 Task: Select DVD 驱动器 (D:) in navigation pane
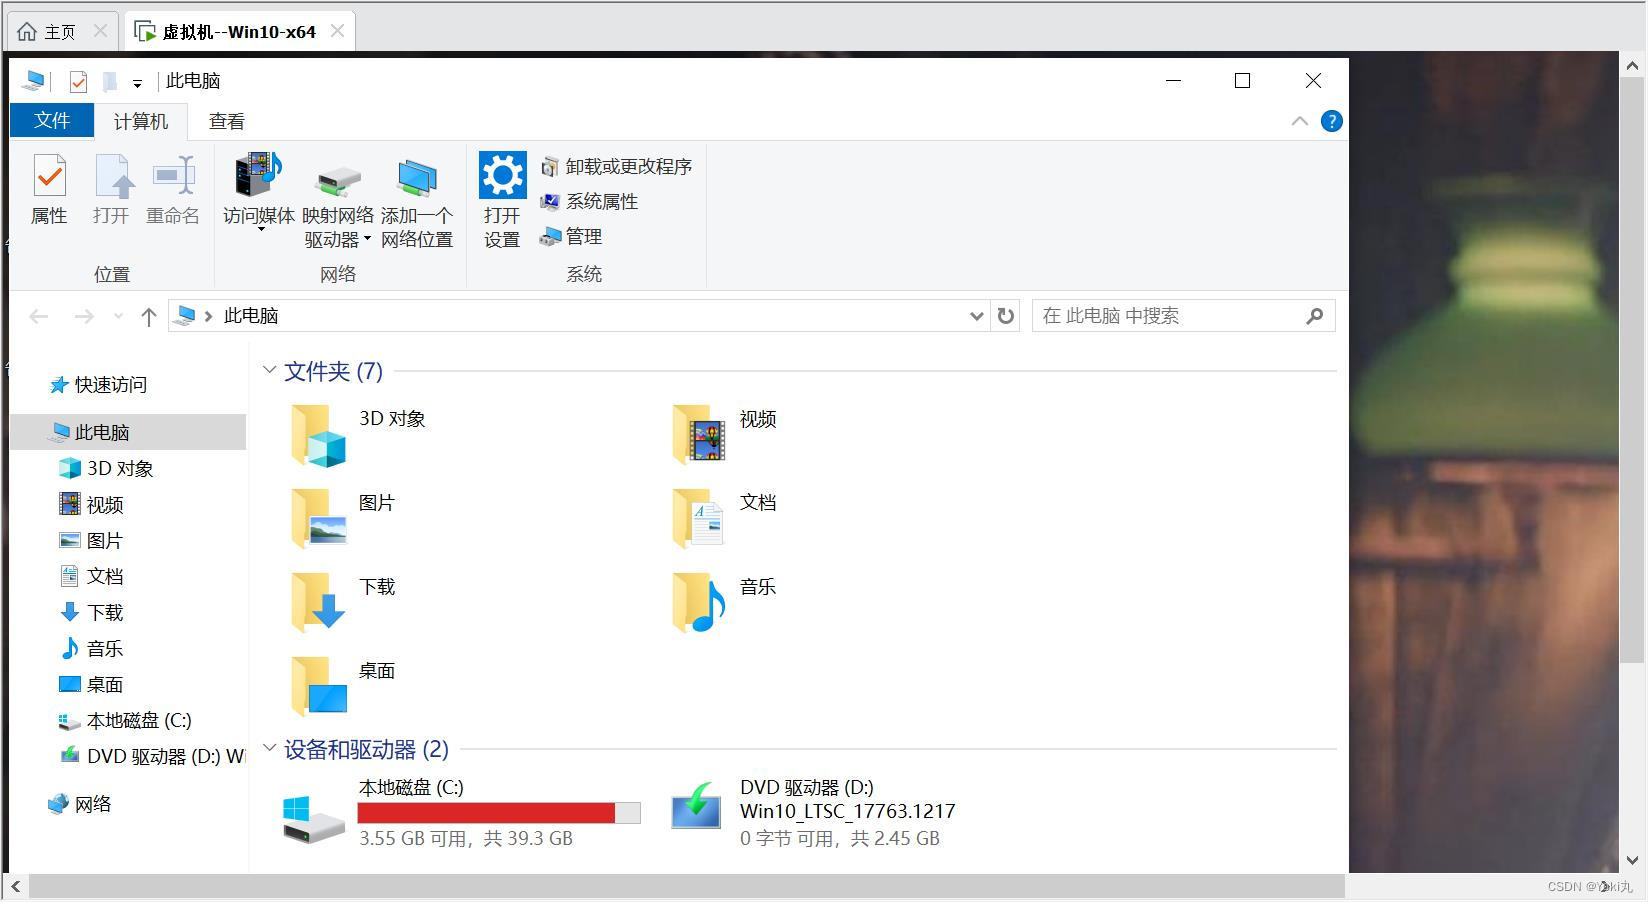click(152, 756)
